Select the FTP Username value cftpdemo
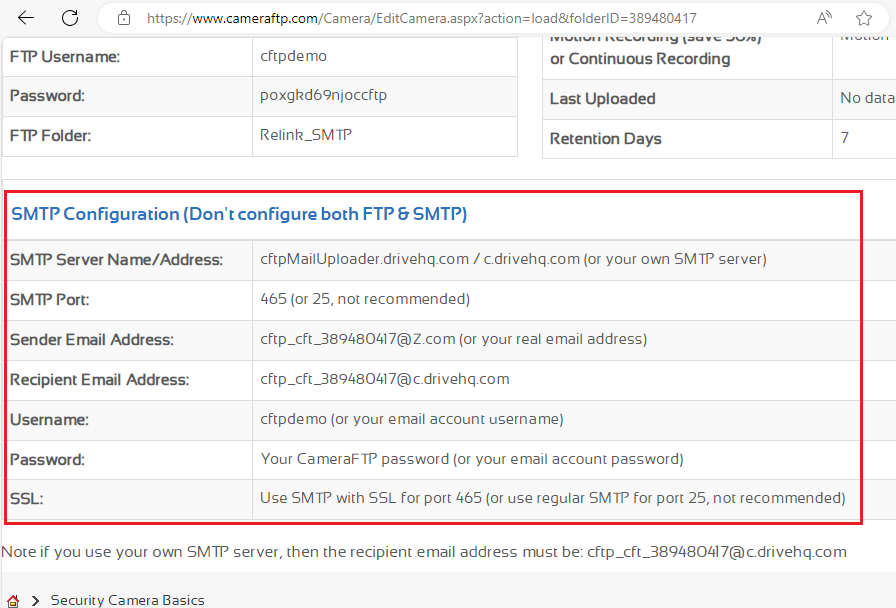The height and width of the screenshot is (608, 896). (x=293, y=57)
